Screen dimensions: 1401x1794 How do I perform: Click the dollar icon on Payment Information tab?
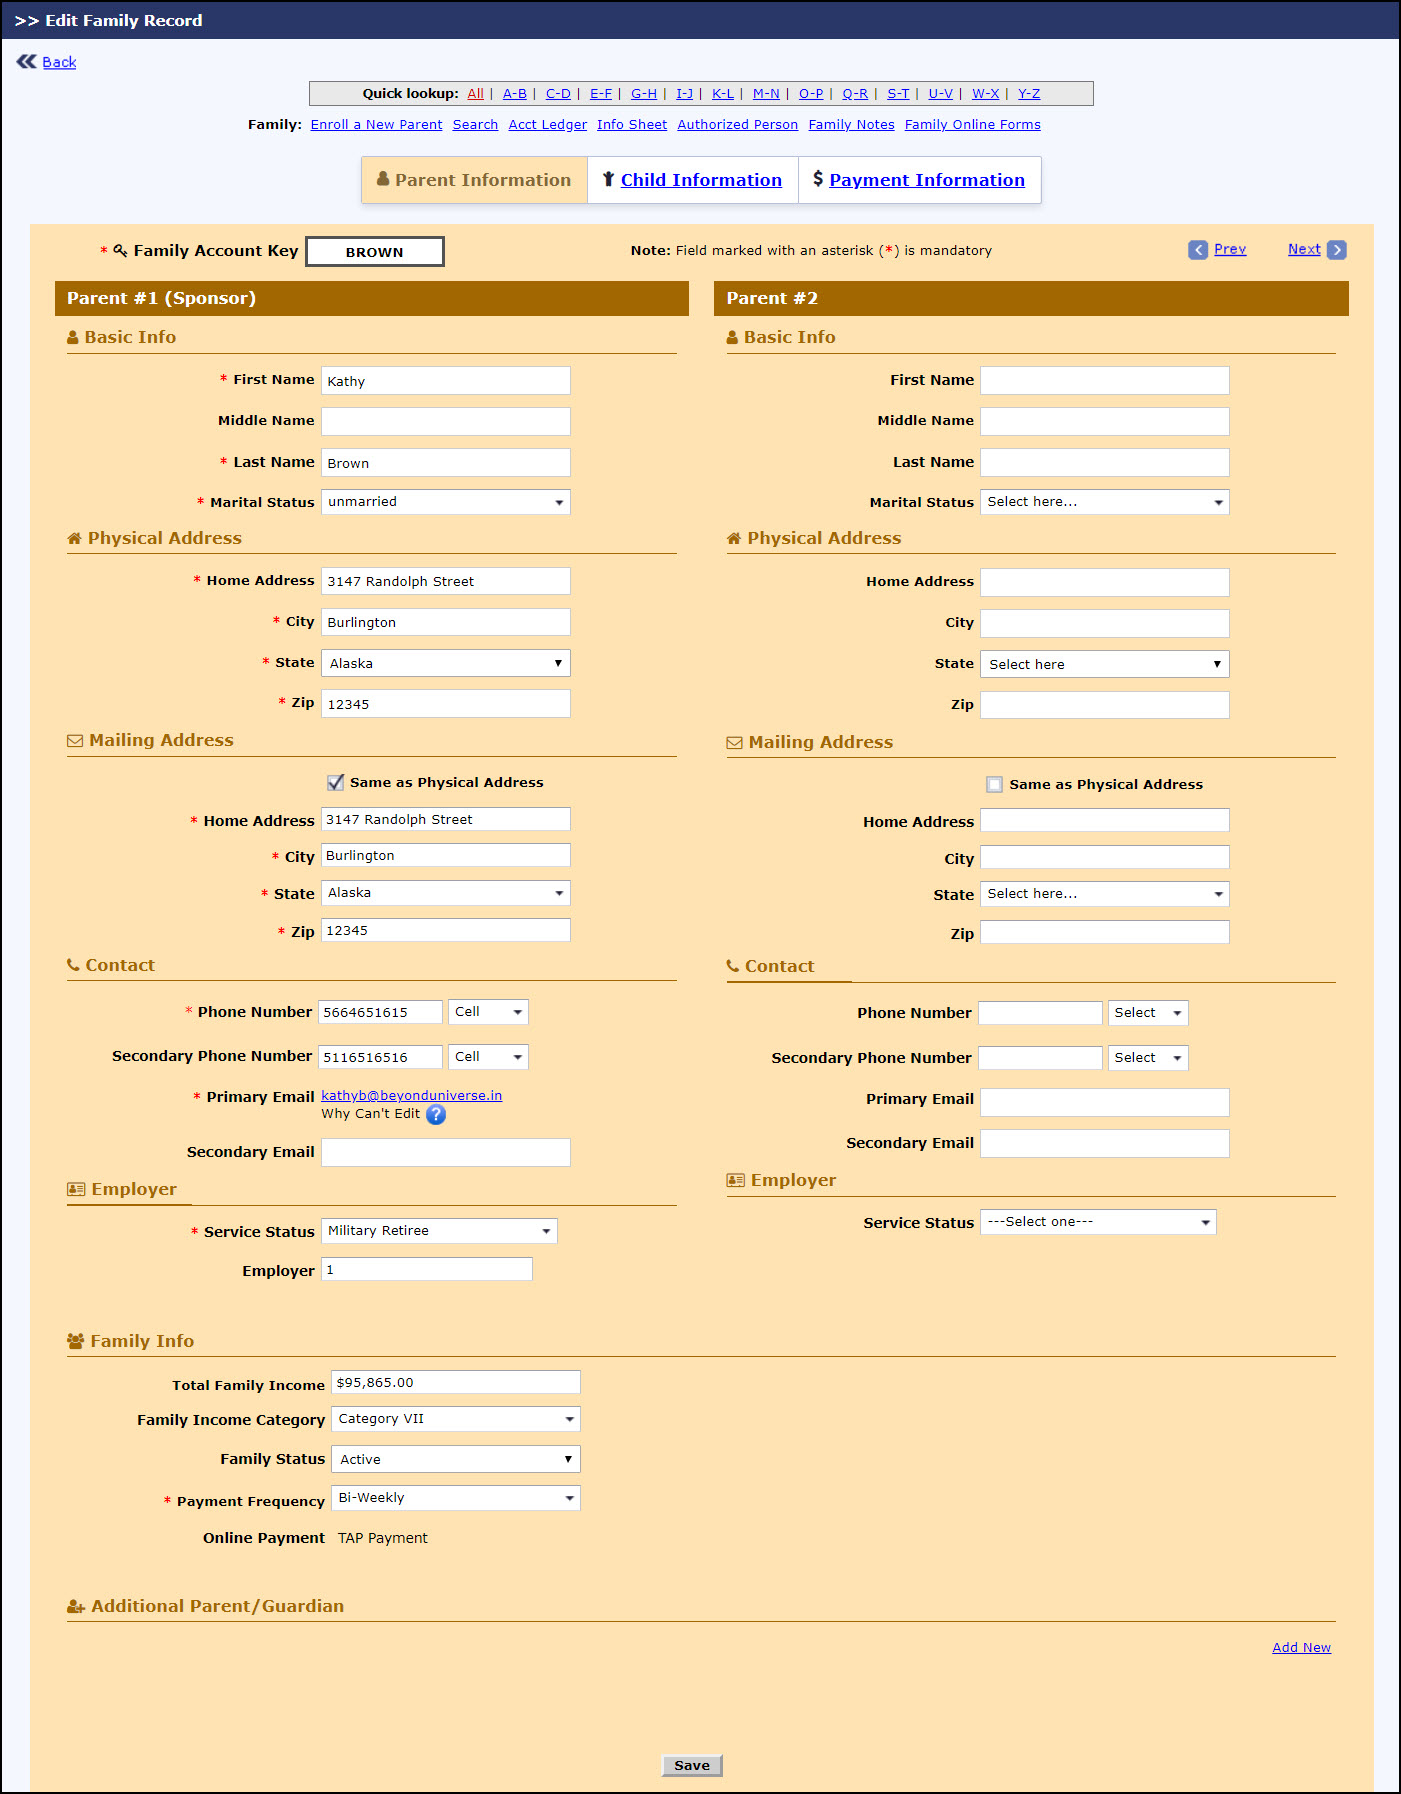click(818, 179)
